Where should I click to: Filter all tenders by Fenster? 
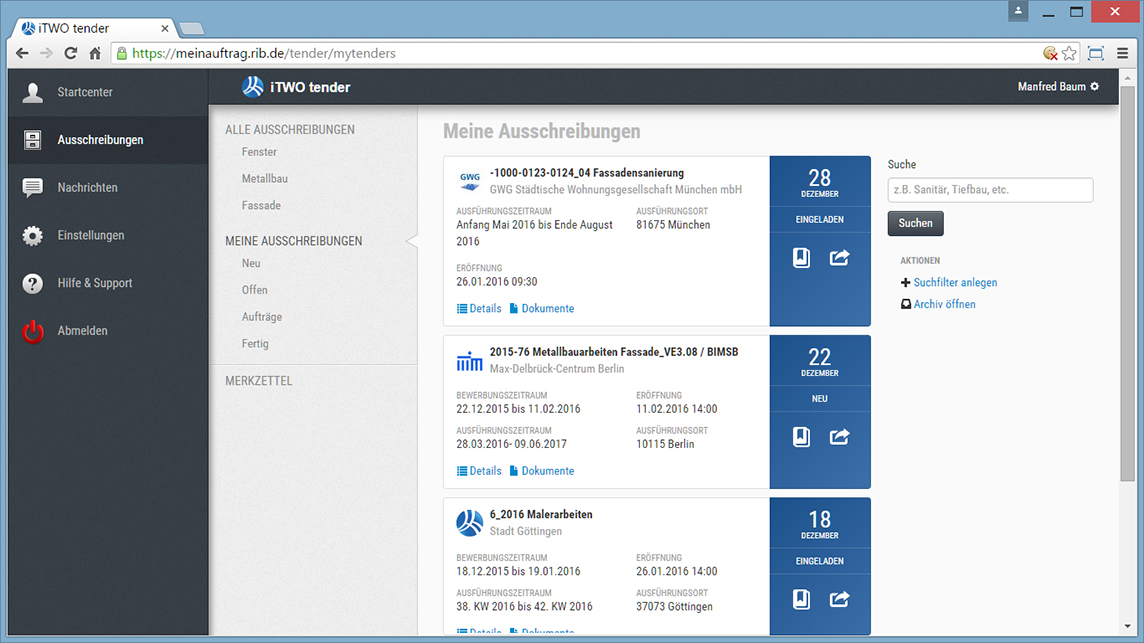pos(259,152)
